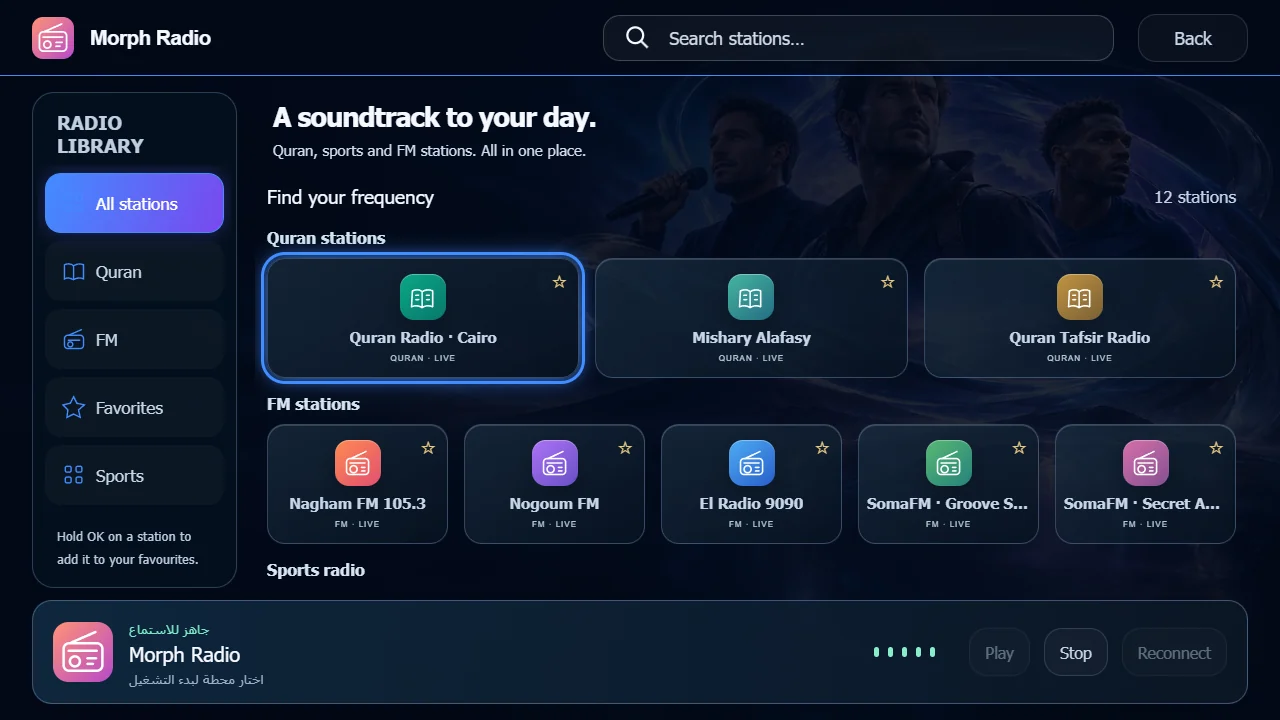Click the Back button

(1193, 38)
